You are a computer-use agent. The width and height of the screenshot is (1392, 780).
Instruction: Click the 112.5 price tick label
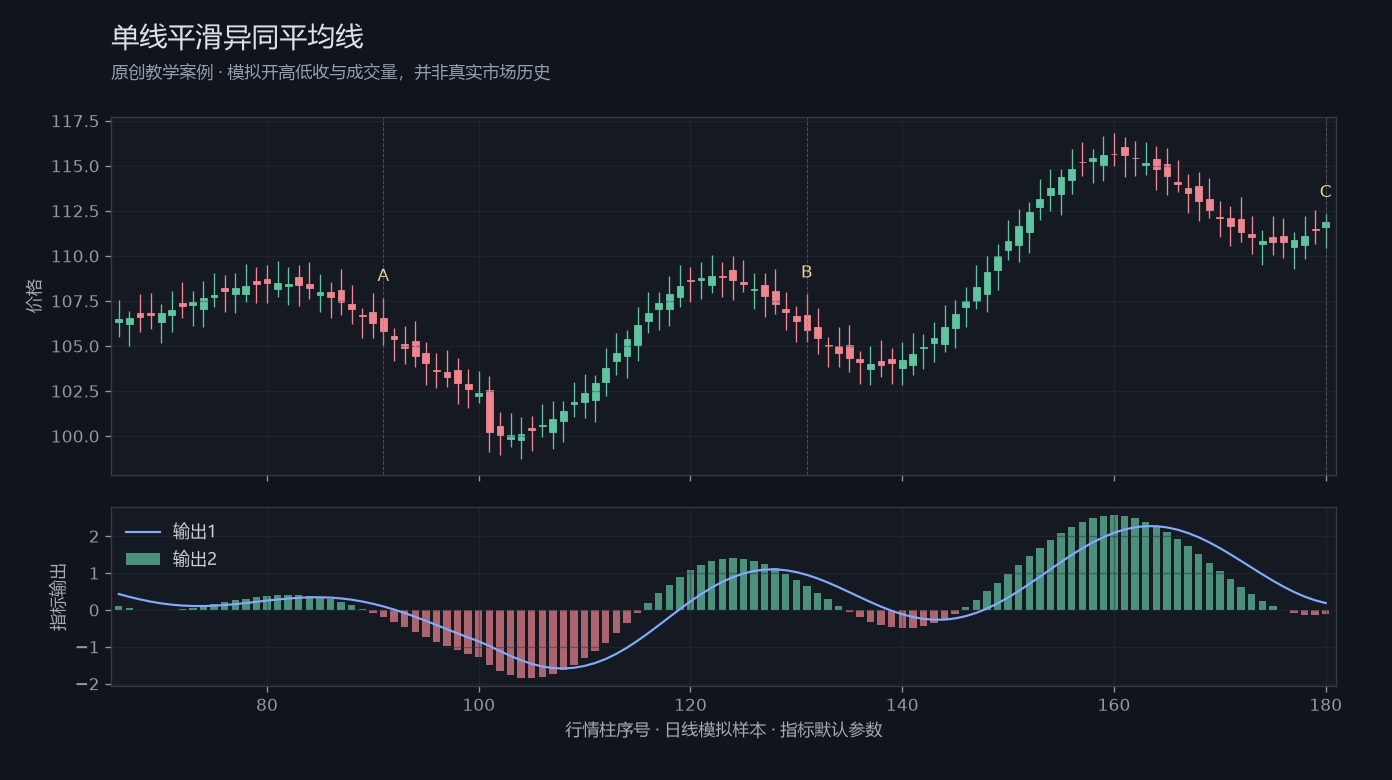click(75, 211)
